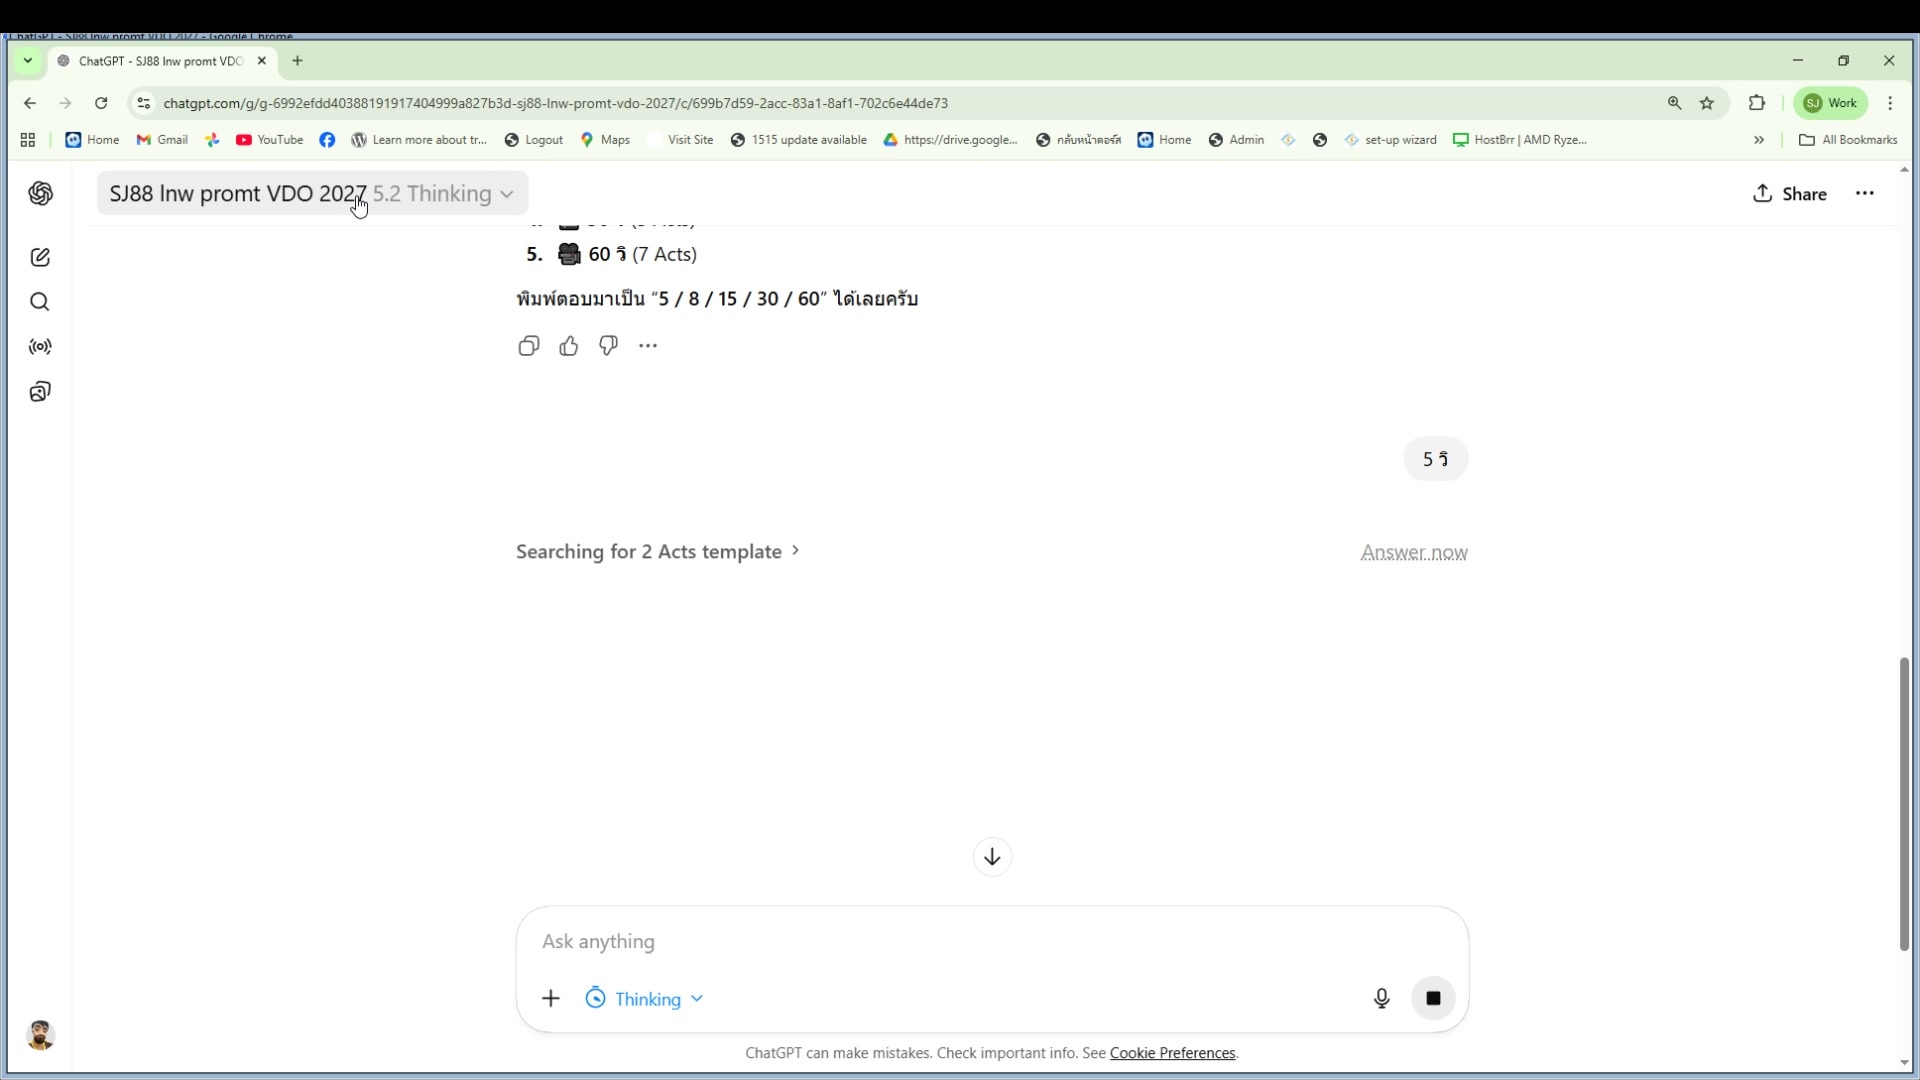Click the Share button
This screenshot has height=1080, width=1920.
coord(1790,194)
